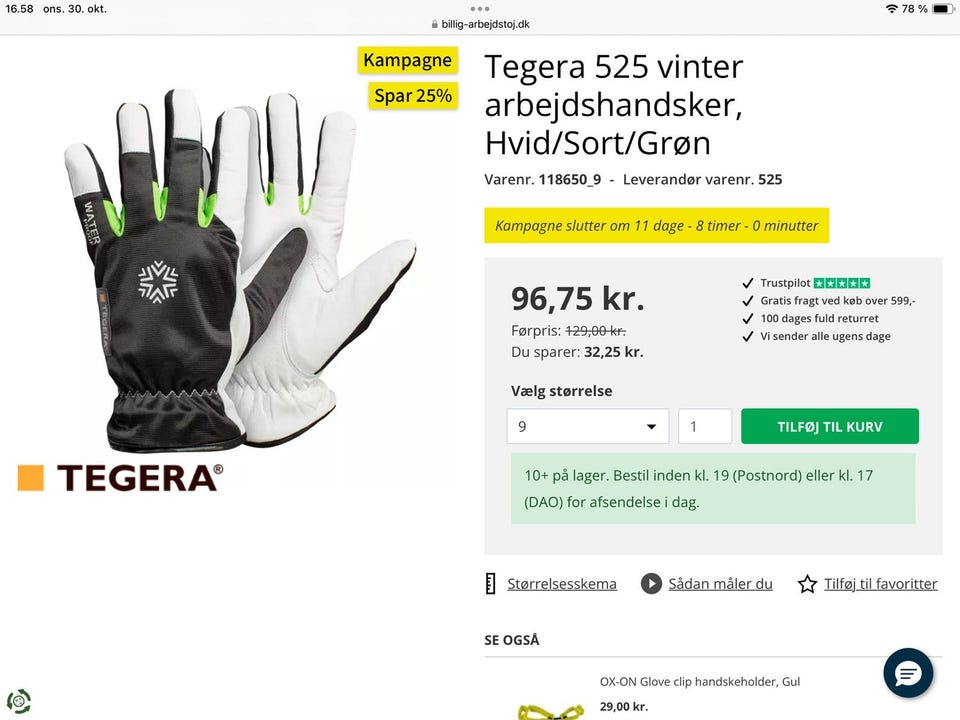Screen dimensions: 960x720
Task: Click the star icon for favorites
Action: [807, 584]
